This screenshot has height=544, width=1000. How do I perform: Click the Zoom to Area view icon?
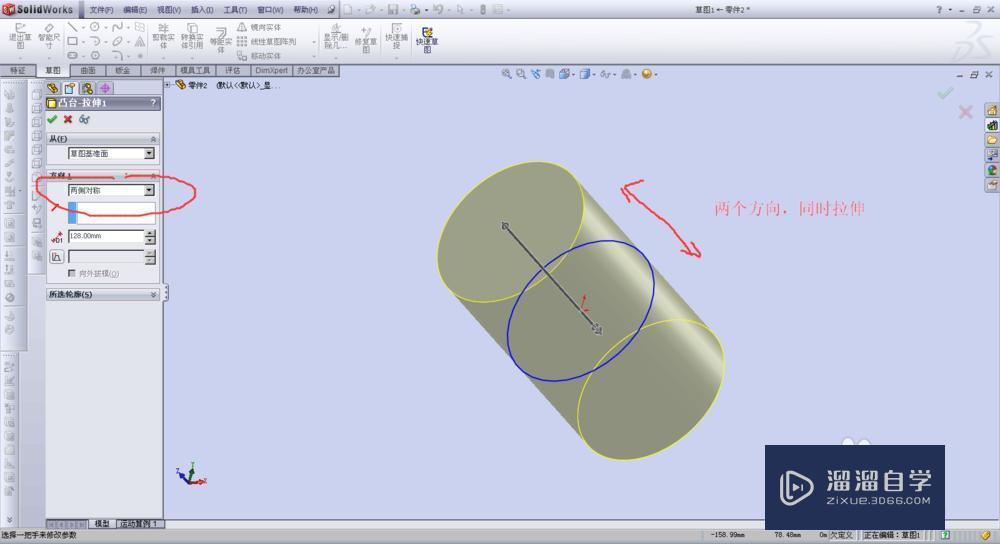tap(521, 74)
